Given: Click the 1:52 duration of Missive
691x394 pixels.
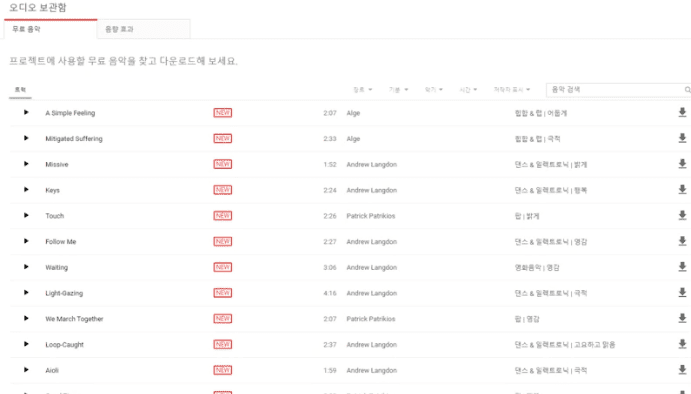Looking at the screenshot, I should pos(330,164).
